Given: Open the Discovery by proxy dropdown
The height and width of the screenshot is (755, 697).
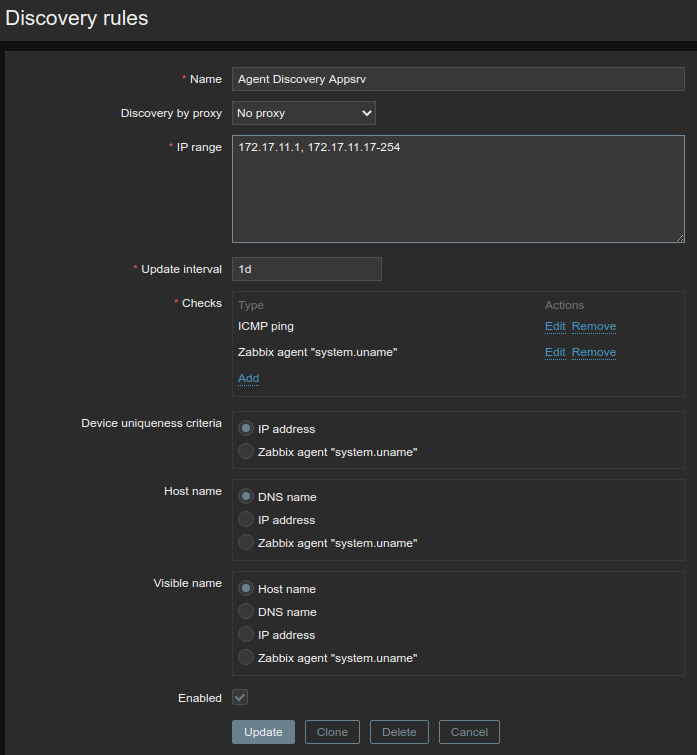Looking at the screenshot, I should 304,113.
